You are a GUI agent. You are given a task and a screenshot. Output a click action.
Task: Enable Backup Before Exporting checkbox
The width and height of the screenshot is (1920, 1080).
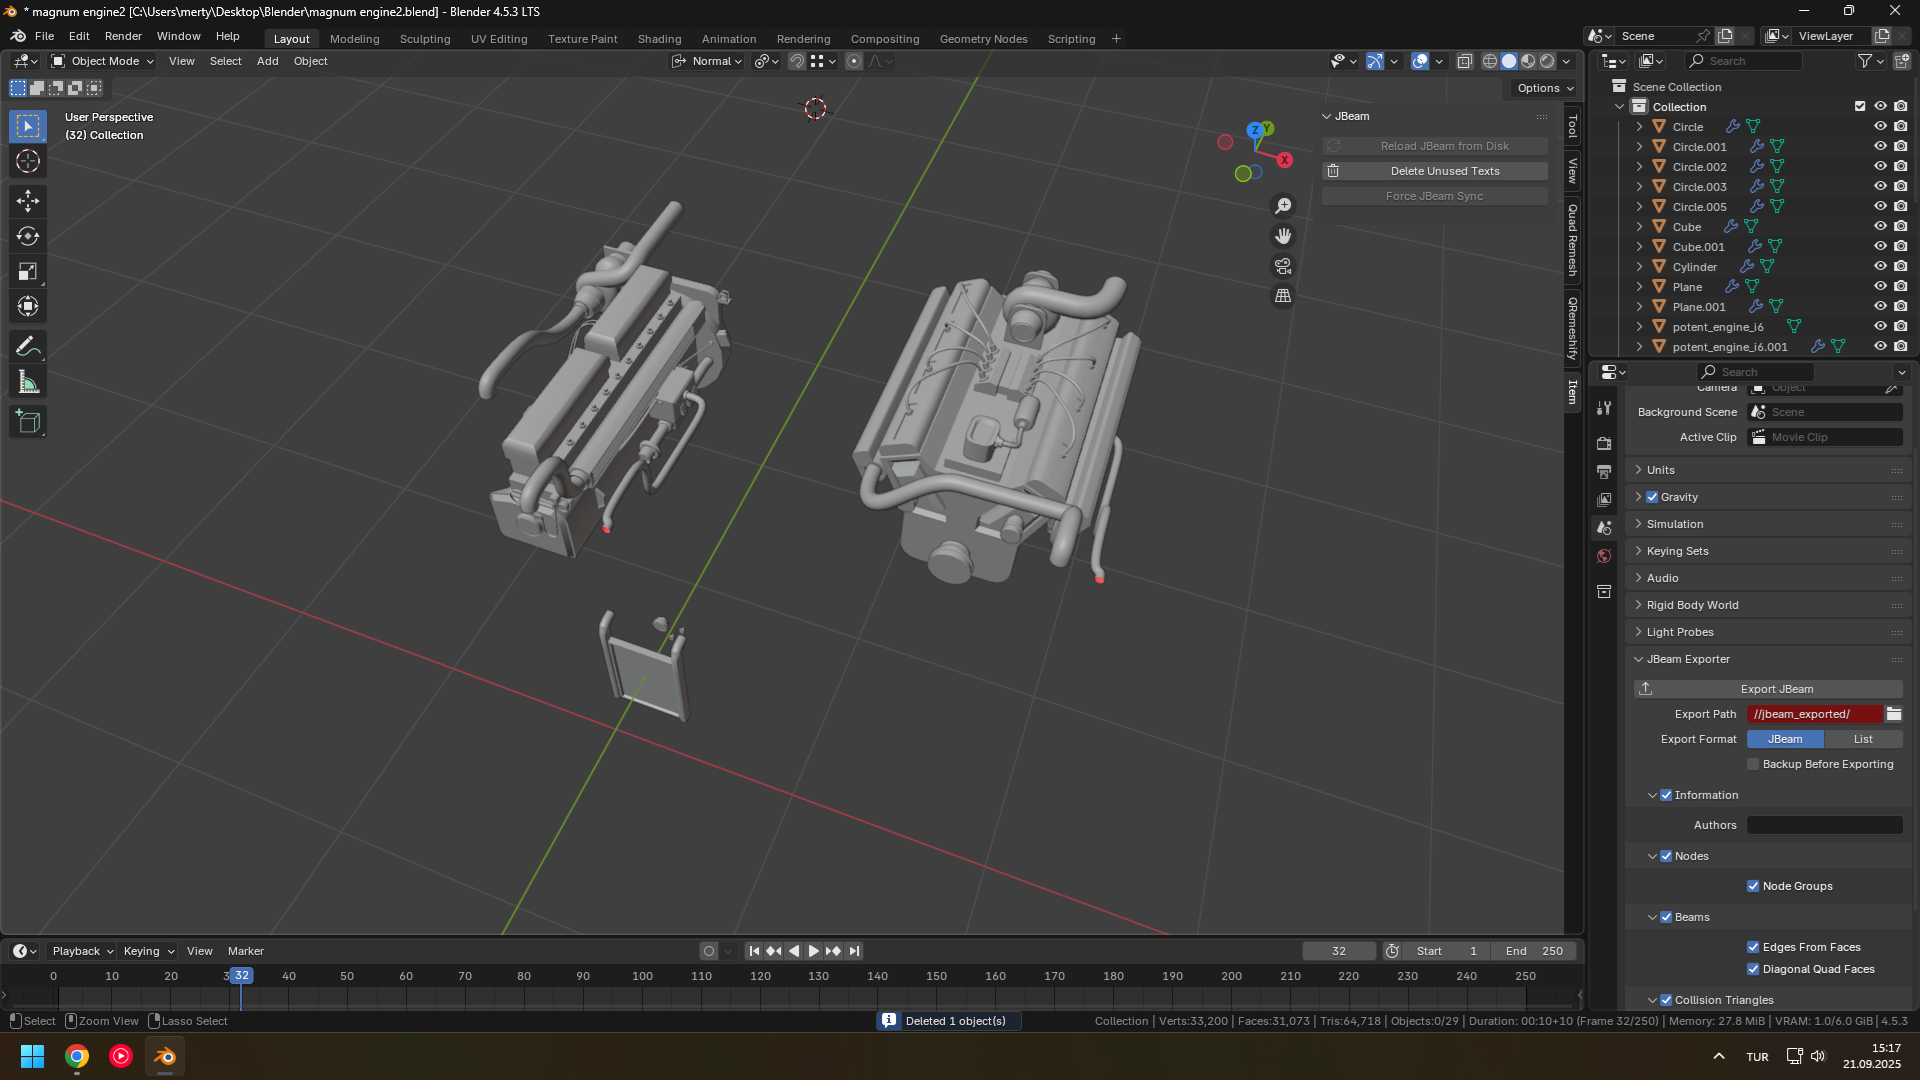(x=1753, y=764)
